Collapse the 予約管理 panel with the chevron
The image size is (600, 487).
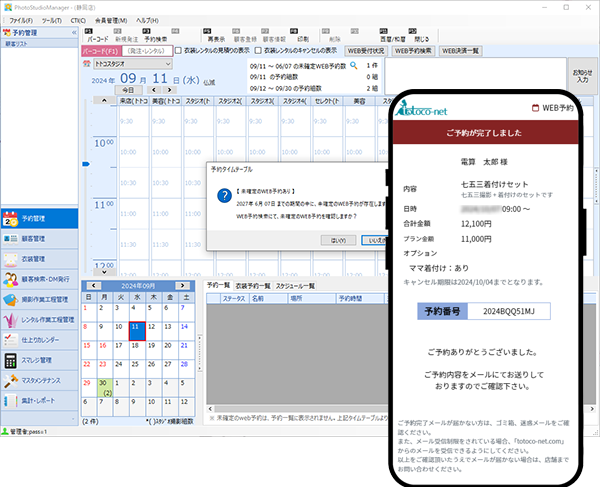[x=75, y=32]
